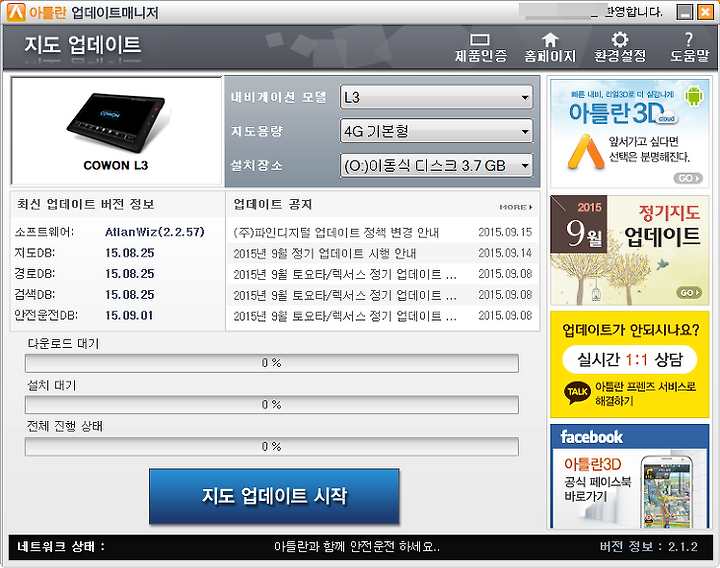Click the Atlan orange logo in title bar

pyautogui.click(x=16, y=12)
